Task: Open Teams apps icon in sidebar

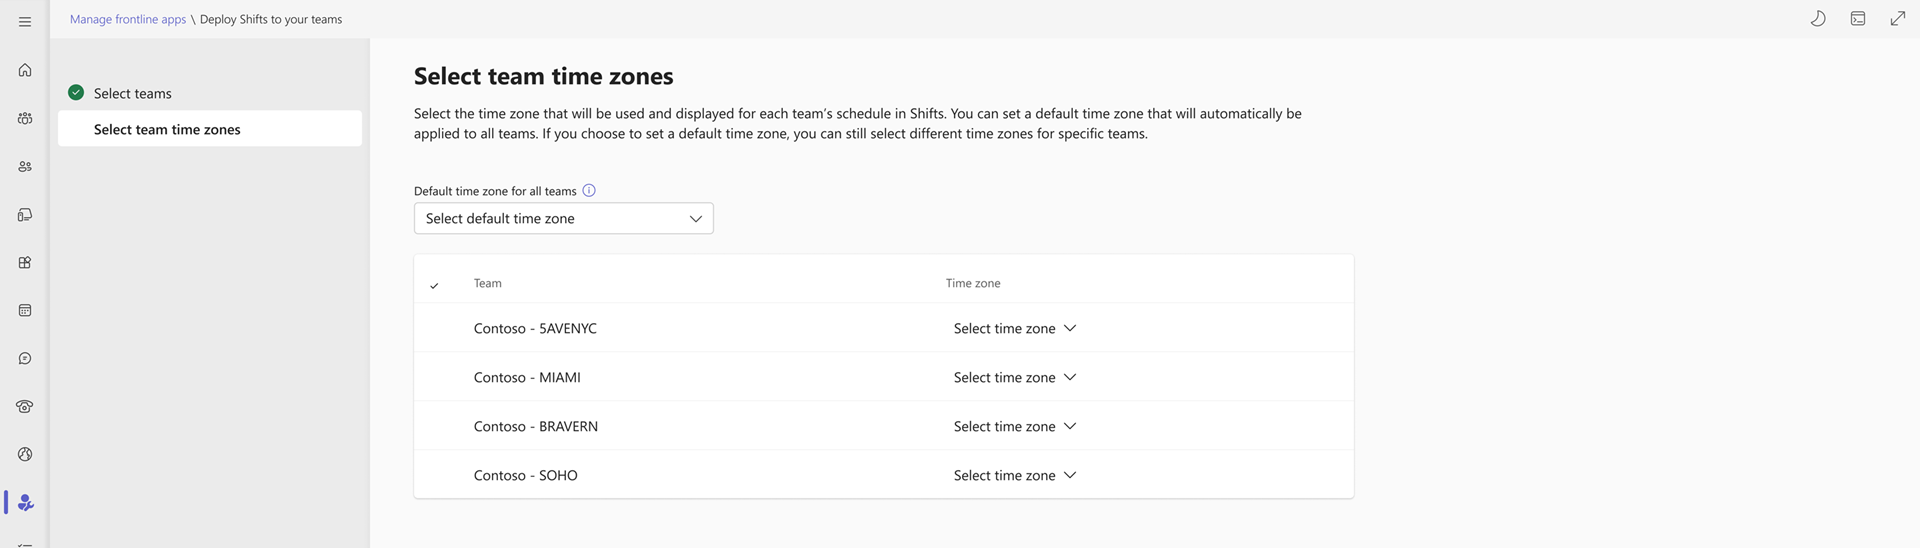Action: (25, 262)
